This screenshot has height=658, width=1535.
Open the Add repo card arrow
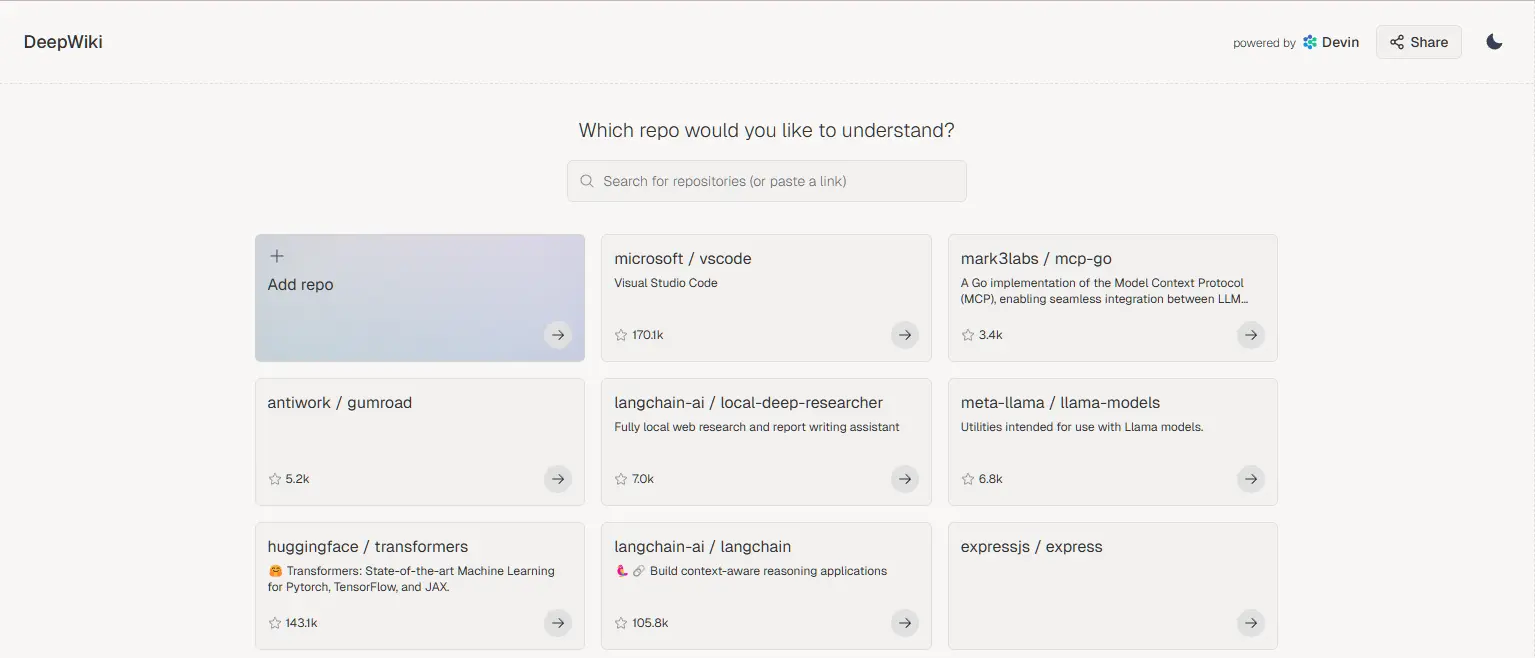click(558, 335)
